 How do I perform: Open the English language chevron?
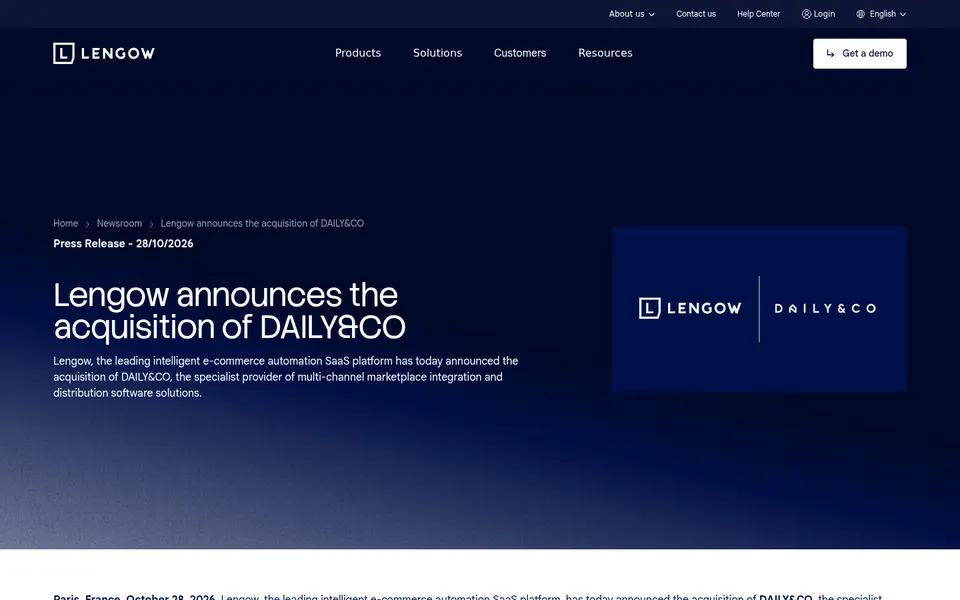(902, 15)
